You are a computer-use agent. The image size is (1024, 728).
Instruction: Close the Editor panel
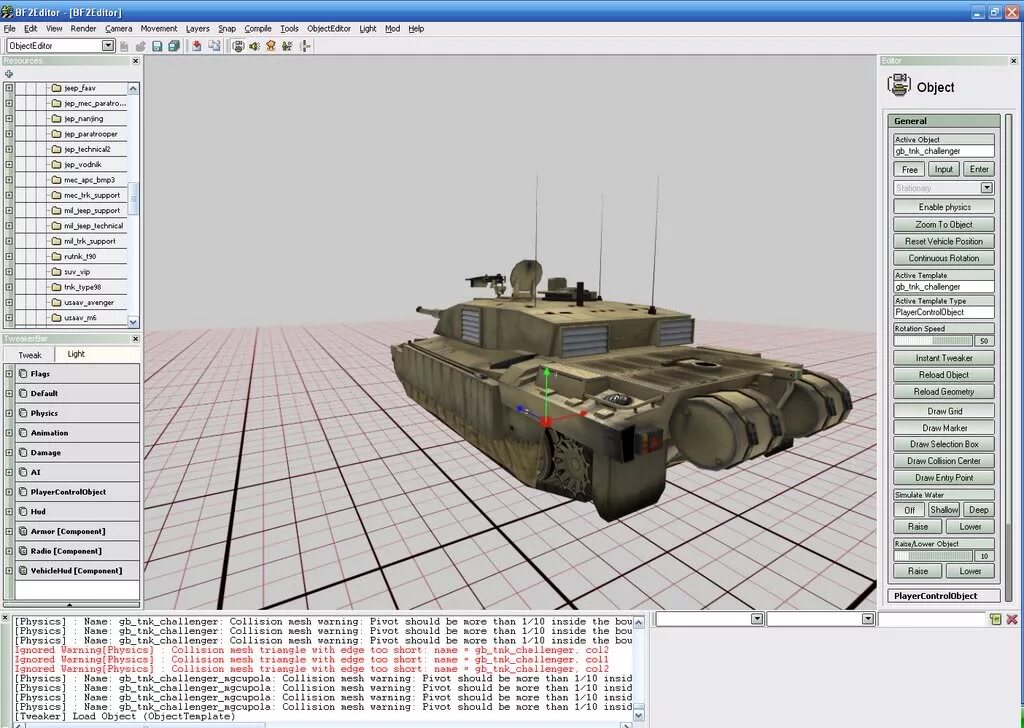1014,61
